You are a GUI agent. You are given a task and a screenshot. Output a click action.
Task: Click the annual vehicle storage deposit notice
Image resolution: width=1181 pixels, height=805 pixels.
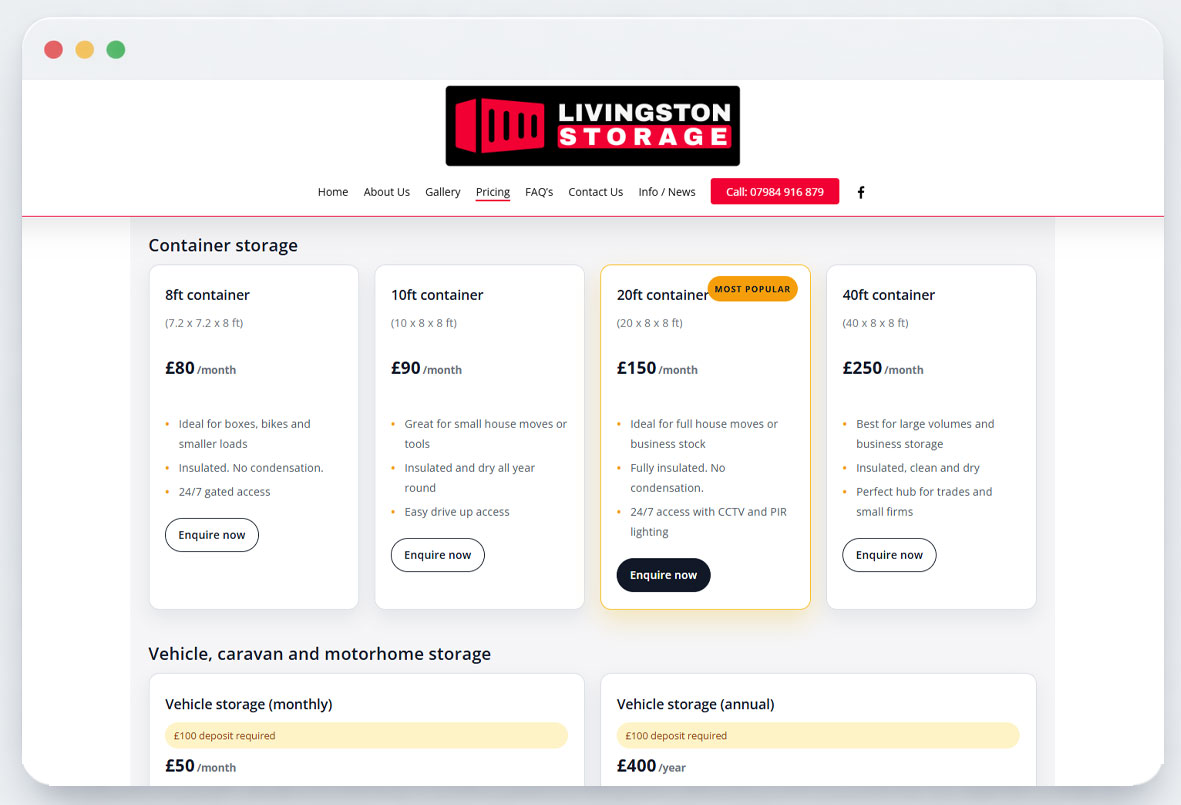tap(818, 736)
